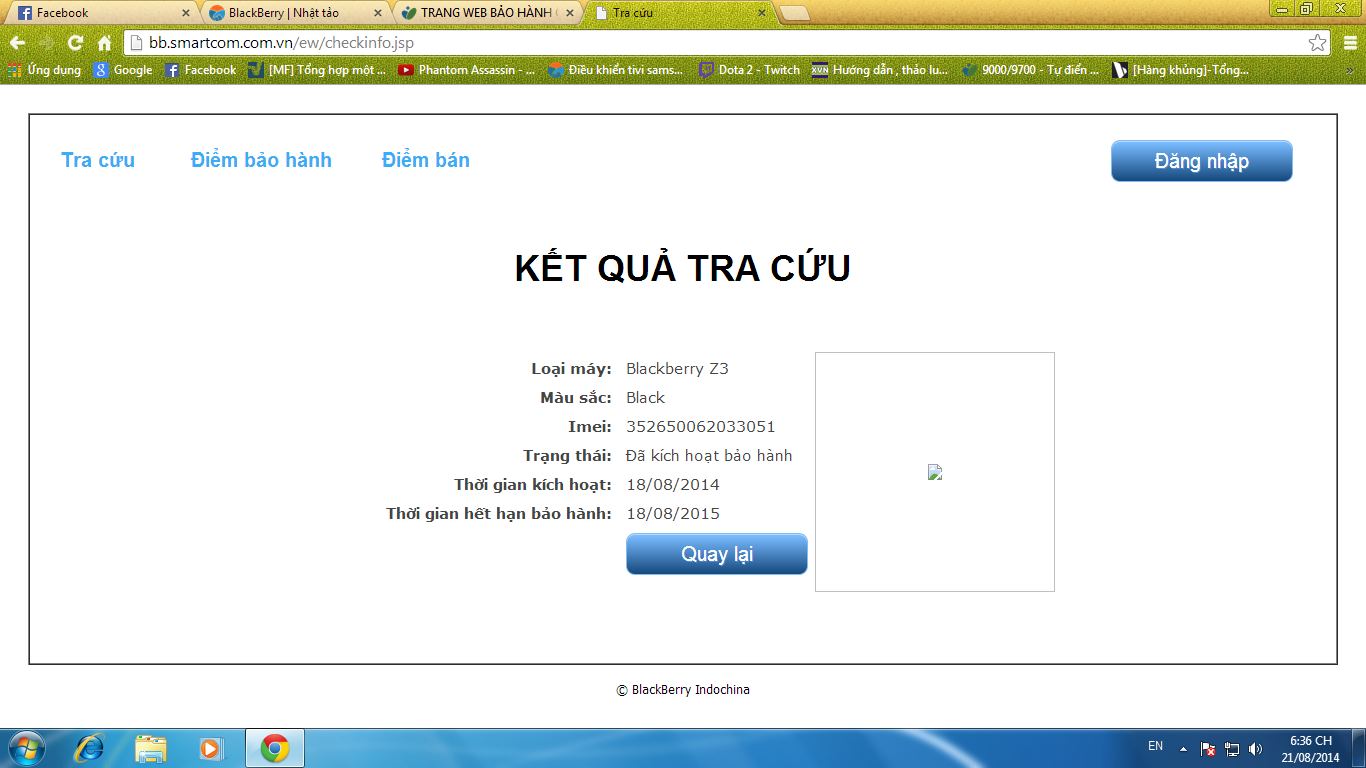Open the Điểm bảo hành link

click(x=261, y=160)
